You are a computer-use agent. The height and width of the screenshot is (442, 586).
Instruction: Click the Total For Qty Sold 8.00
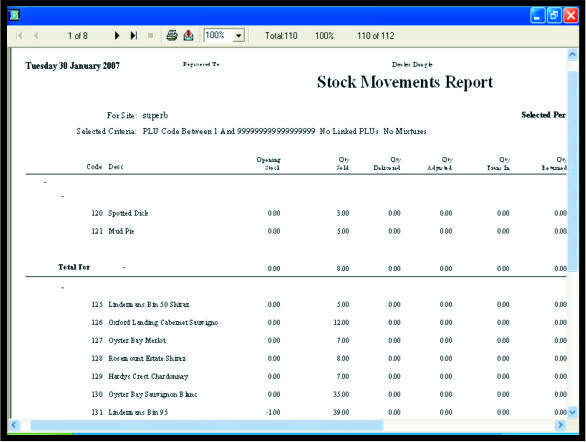click(343, 268)
